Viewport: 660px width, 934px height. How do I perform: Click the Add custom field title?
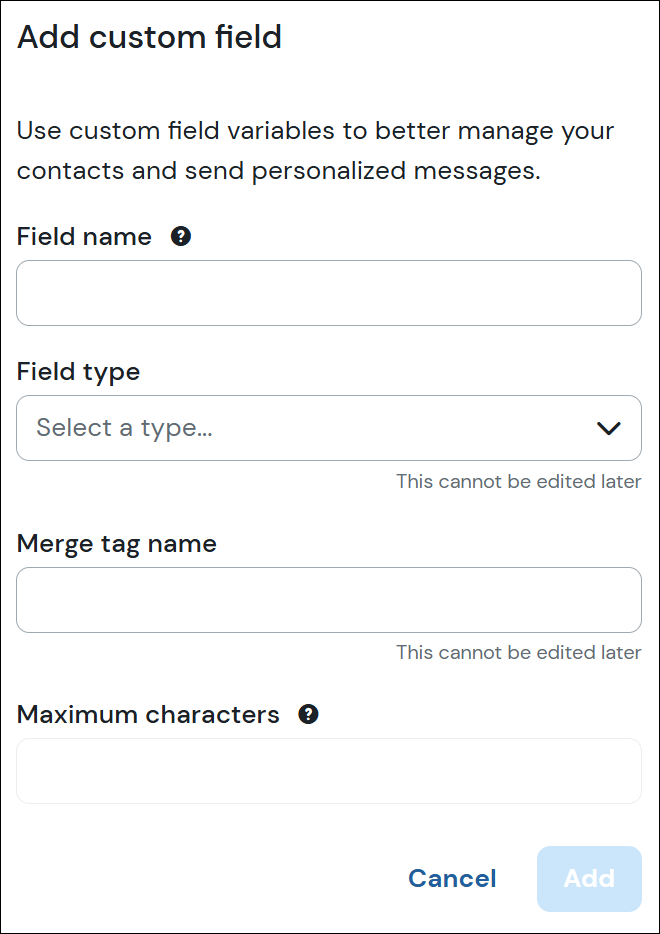coord(149,37)
